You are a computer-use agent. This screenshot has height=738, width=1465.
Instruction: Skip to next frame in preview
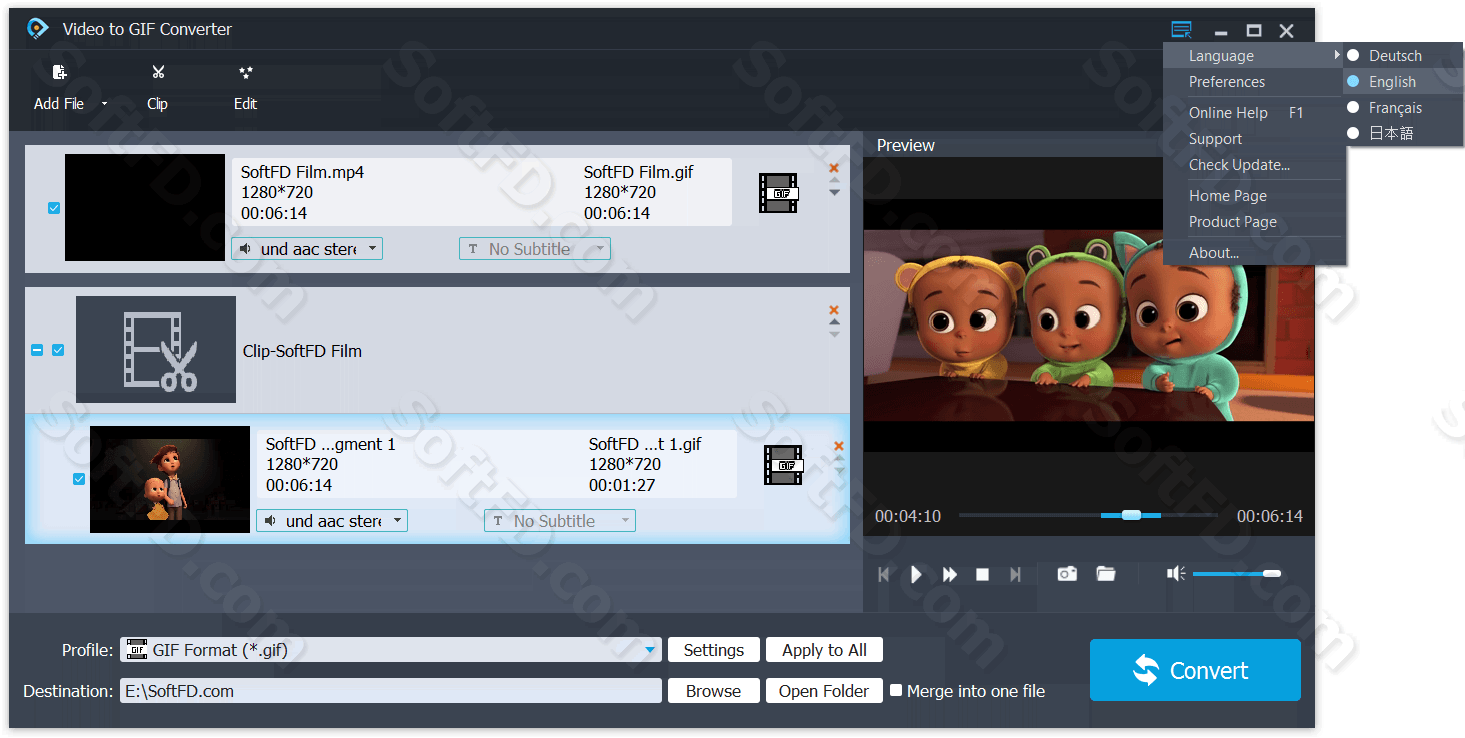[1015, 574]
